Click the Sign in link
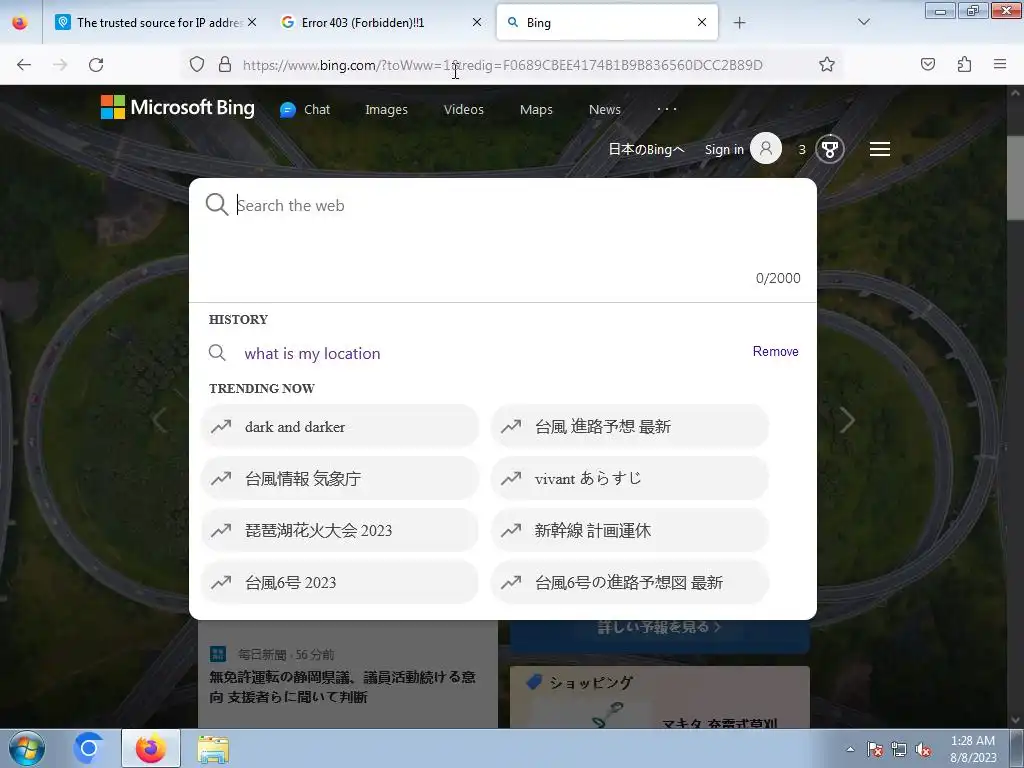The height and width of the screenshot is (768, 1024). pos(724,150)
